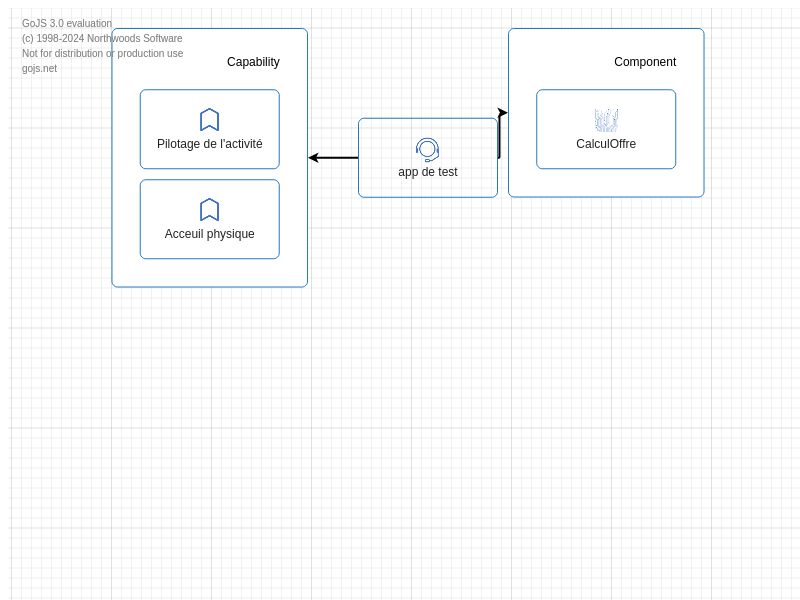
Task: Click the bookmark icon in Acceuil physique
Action: pos(209,210)
